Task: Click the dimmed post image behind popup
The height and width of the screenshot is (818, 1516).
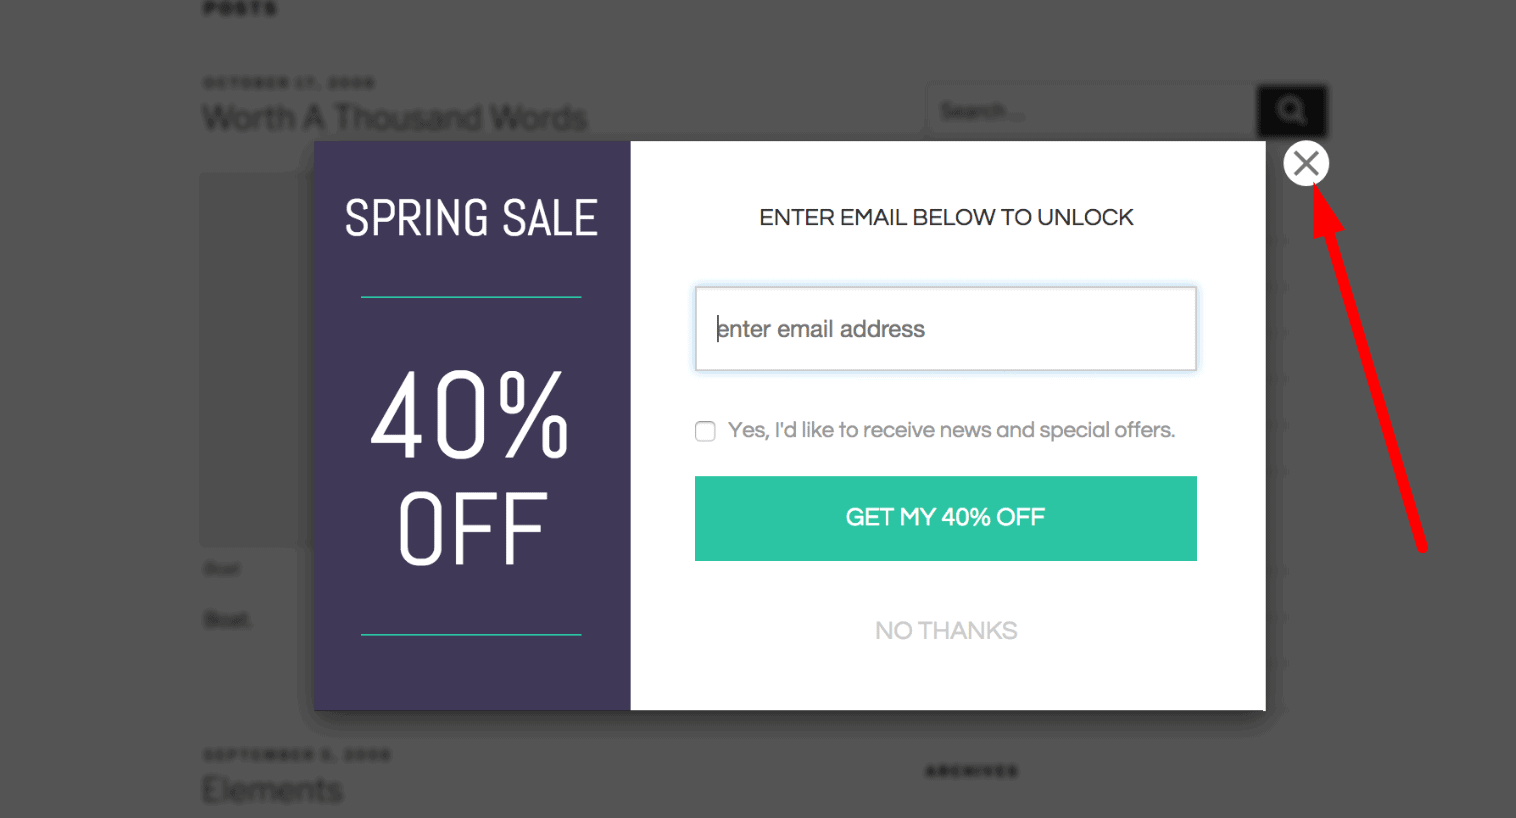Action: pyautogui.click(x=256, y=360)
